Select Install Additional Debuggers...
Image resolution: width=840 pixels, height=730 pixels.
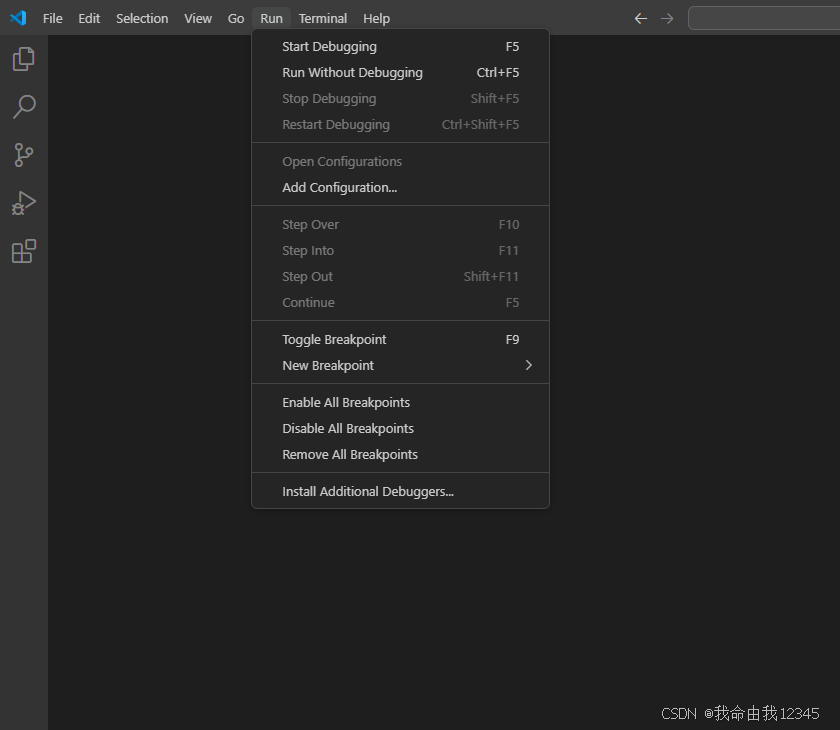click(400, 491)
